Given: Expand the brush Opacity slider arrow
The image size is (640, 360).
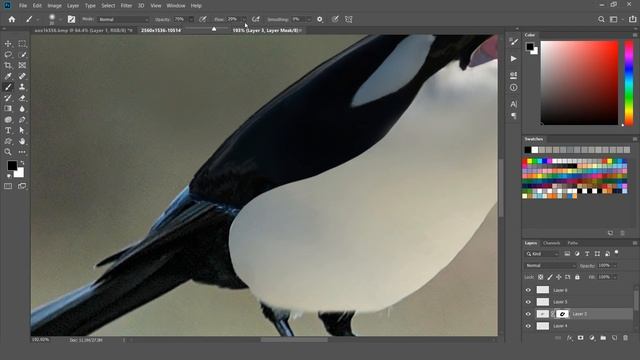Looking at the screenshot, I should tap(191, 19).
